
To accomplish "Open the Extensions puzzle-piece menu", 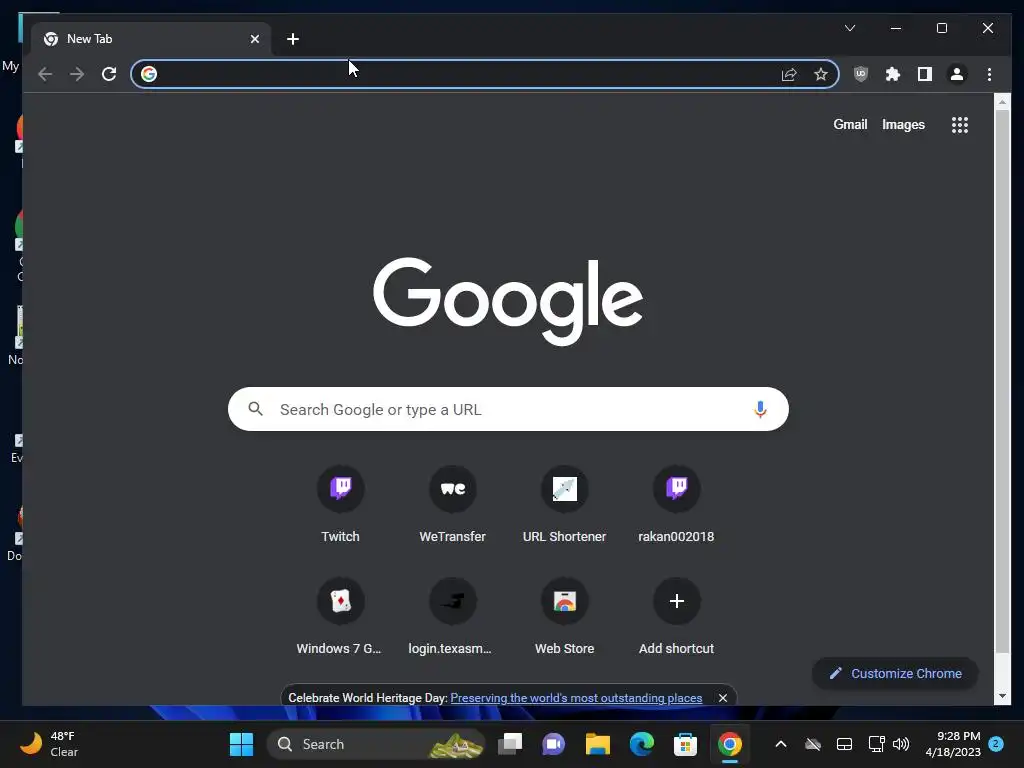I will 893,74.
